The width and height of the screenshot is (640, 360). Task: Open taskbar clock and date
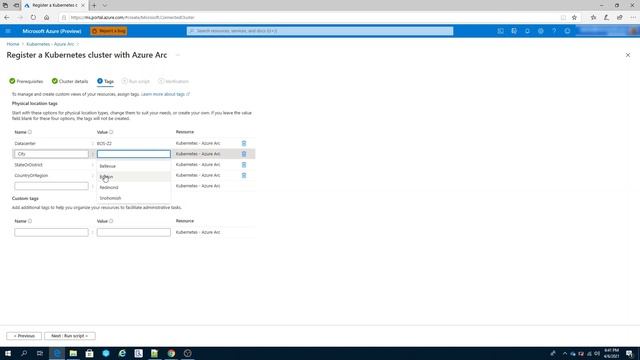[611, 353]
